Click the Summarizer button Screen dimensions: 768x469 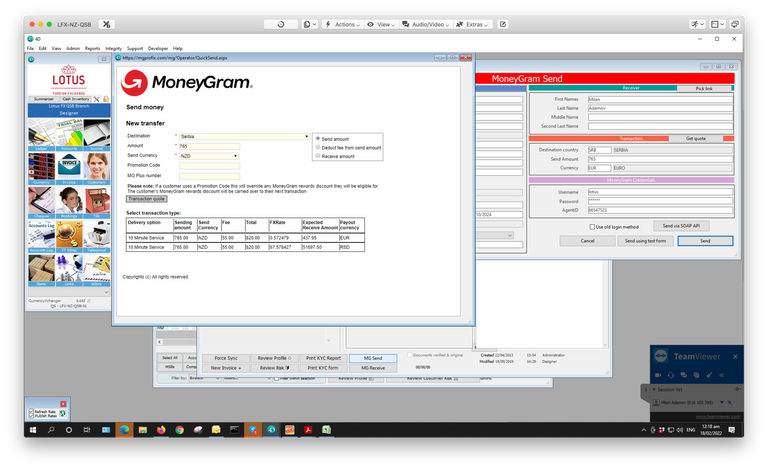pyautogui.click(x=44, y=99)
